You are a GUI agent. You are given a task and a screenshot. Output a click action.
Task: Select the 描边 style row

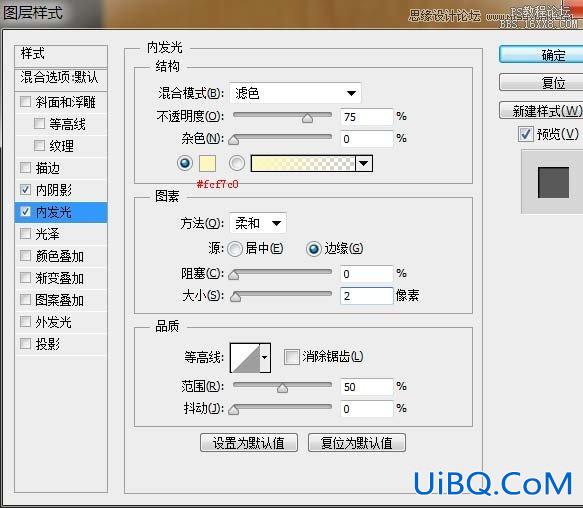[x=61, y=168]
